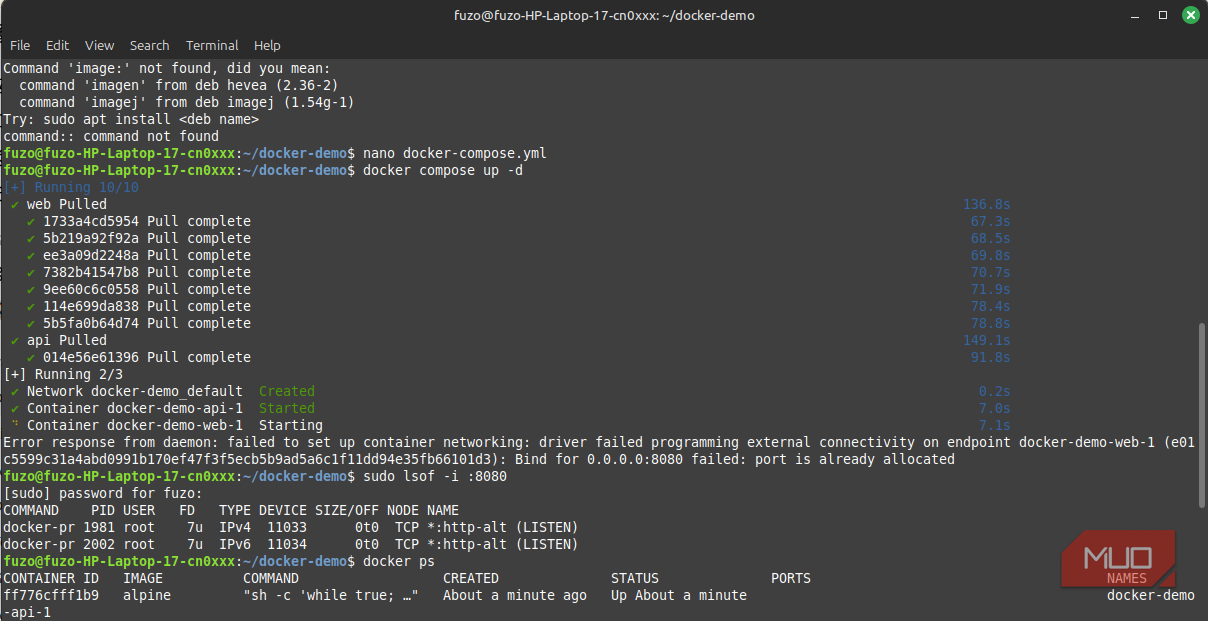Image resolution: width=1208 pixels, height=621 pixels.
Task: Click the 'About a minute ago' created value
Action: pyautogui.click(x=515, y=595)
